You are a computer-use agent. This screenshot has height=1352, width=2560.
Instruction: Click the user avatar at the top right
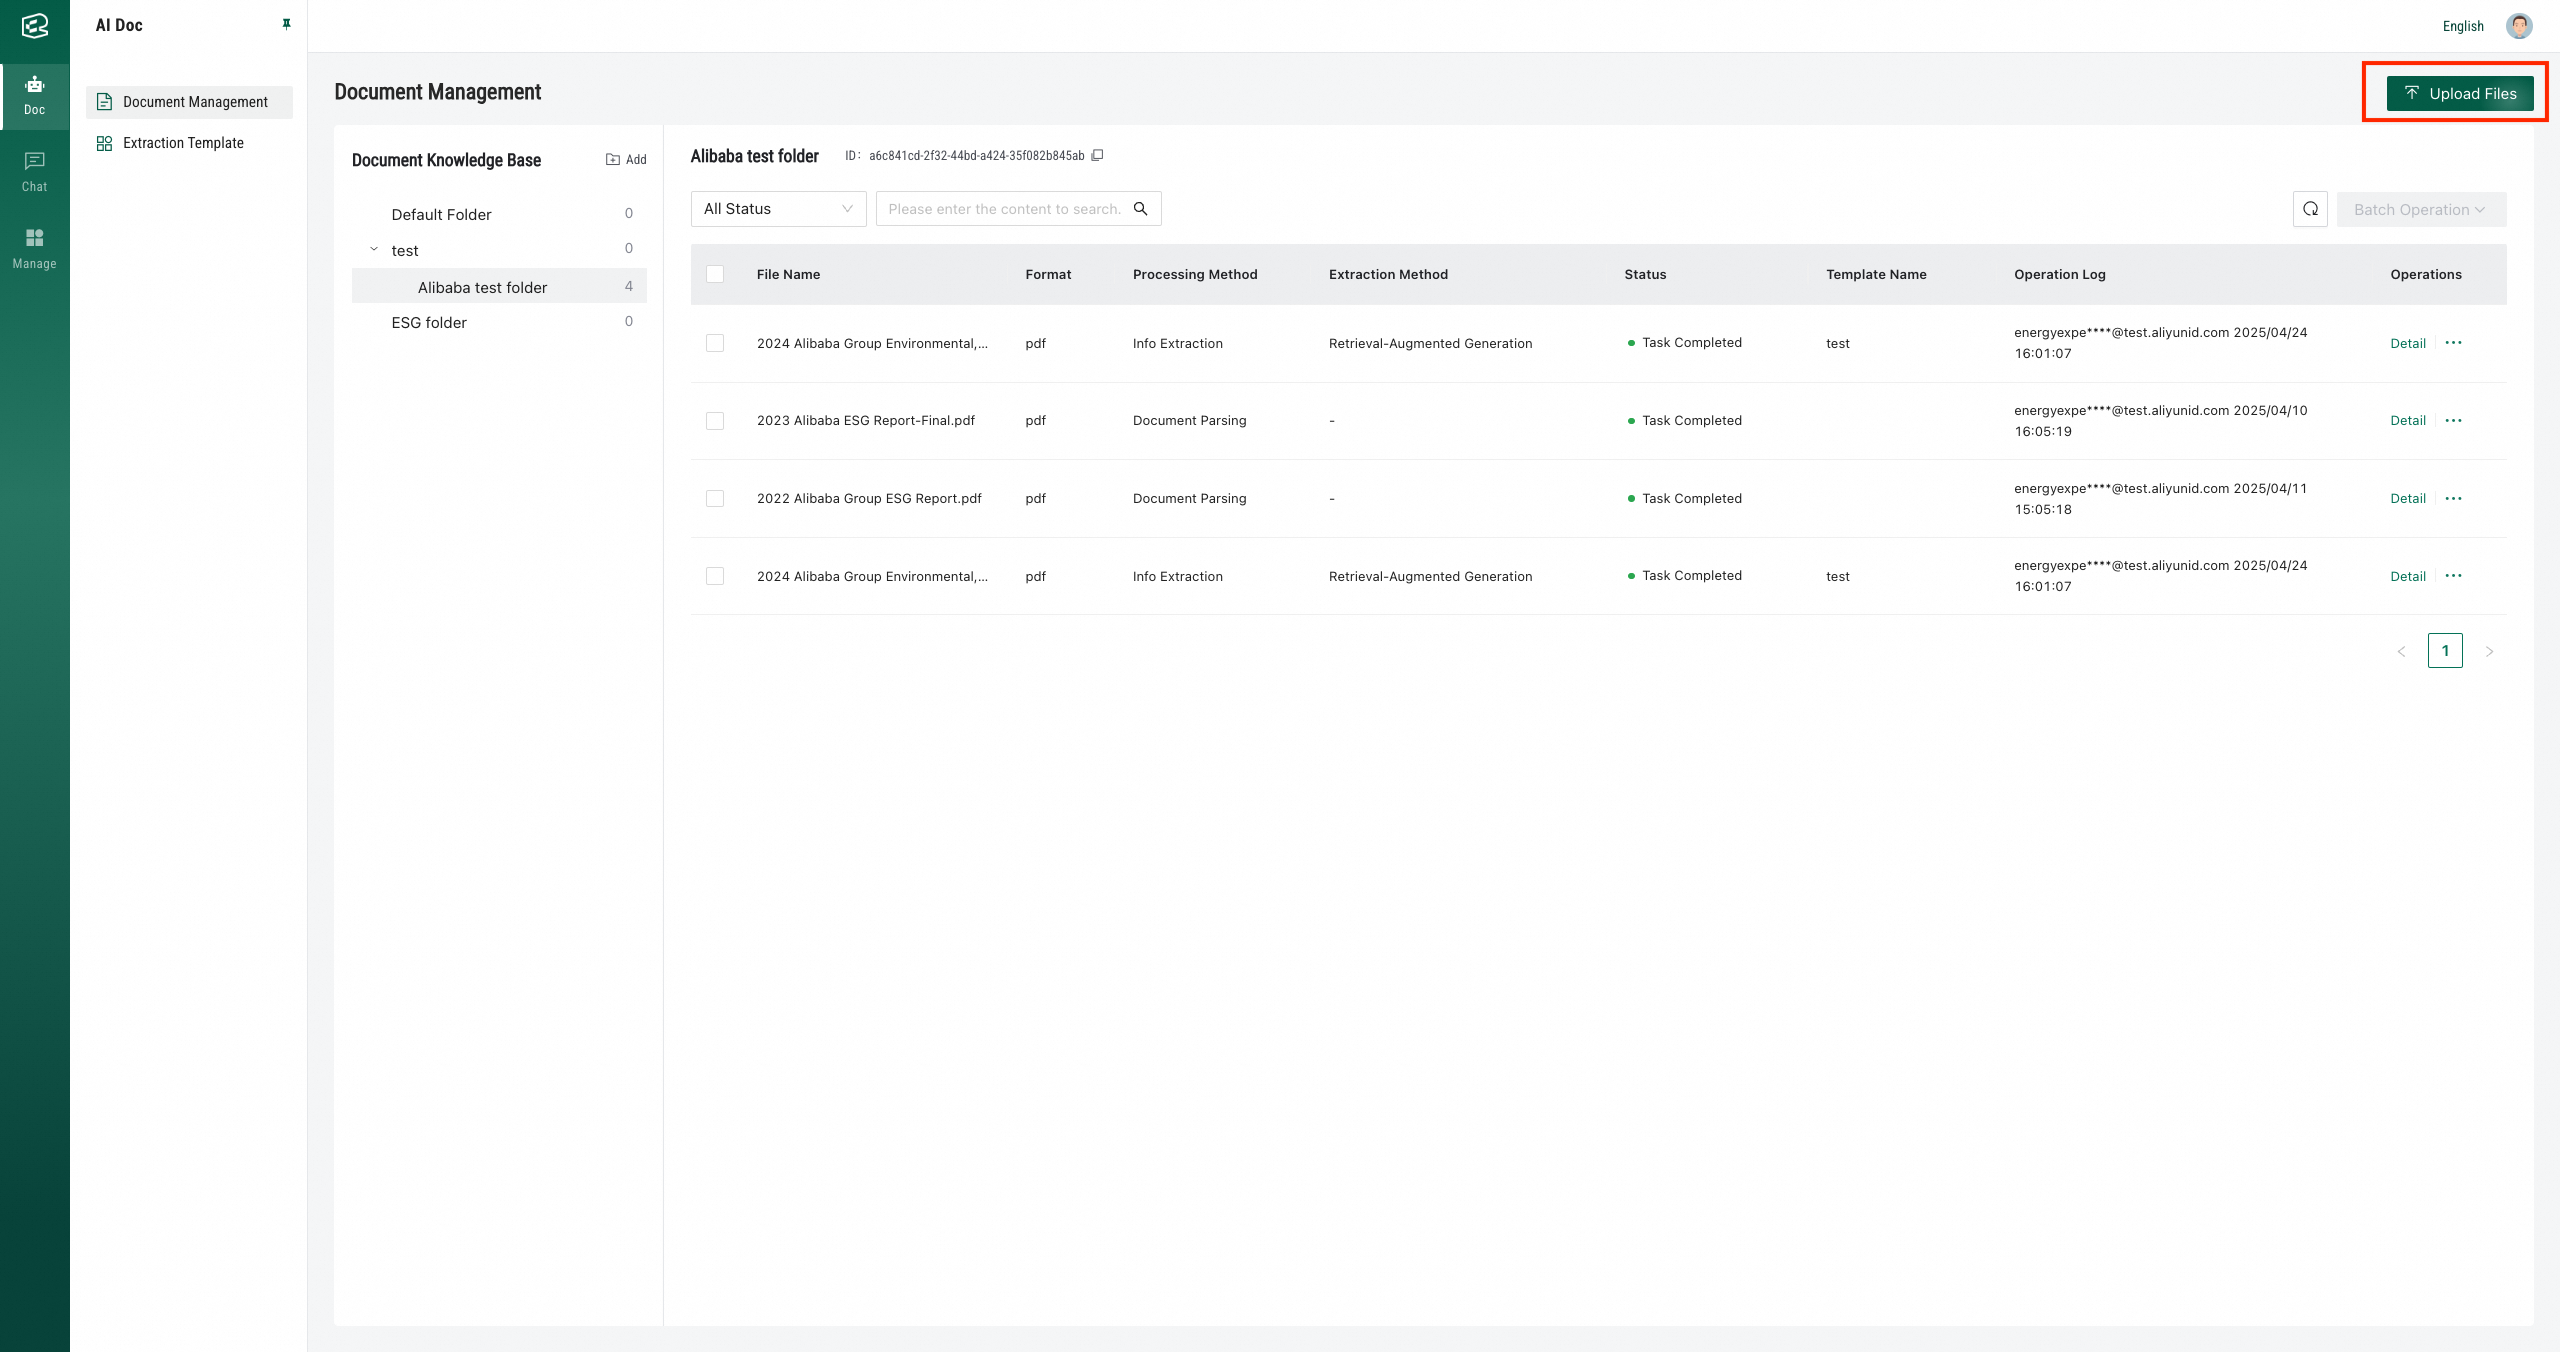click(2518, 26)
